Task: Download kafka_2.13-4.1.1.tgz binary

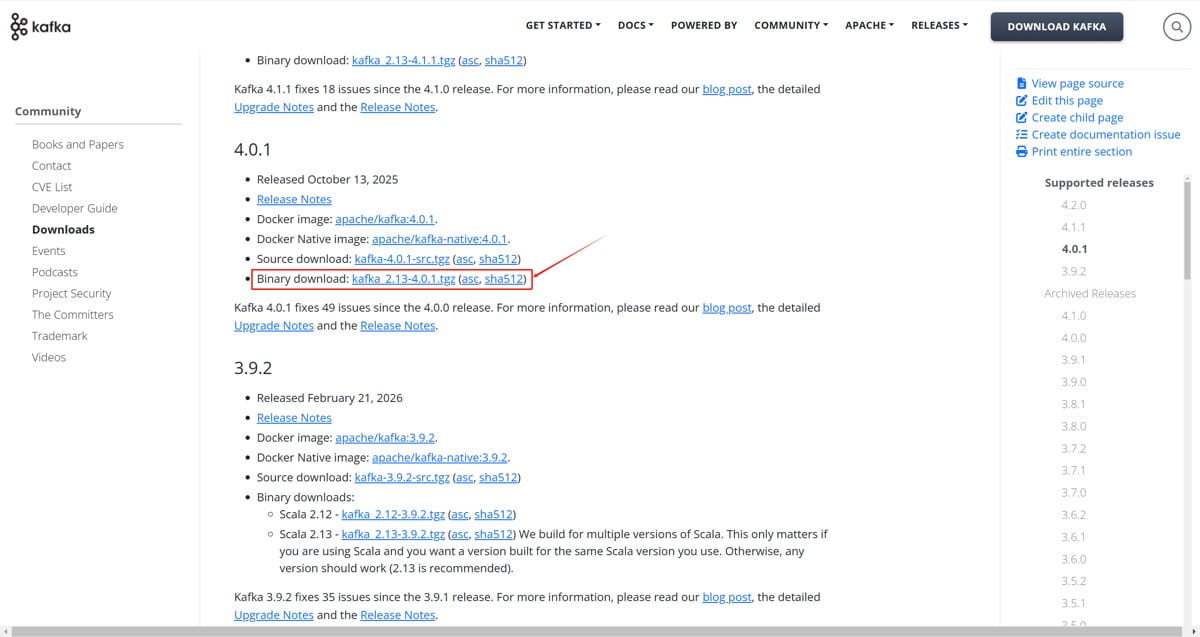Action: (x=404, y=60)
